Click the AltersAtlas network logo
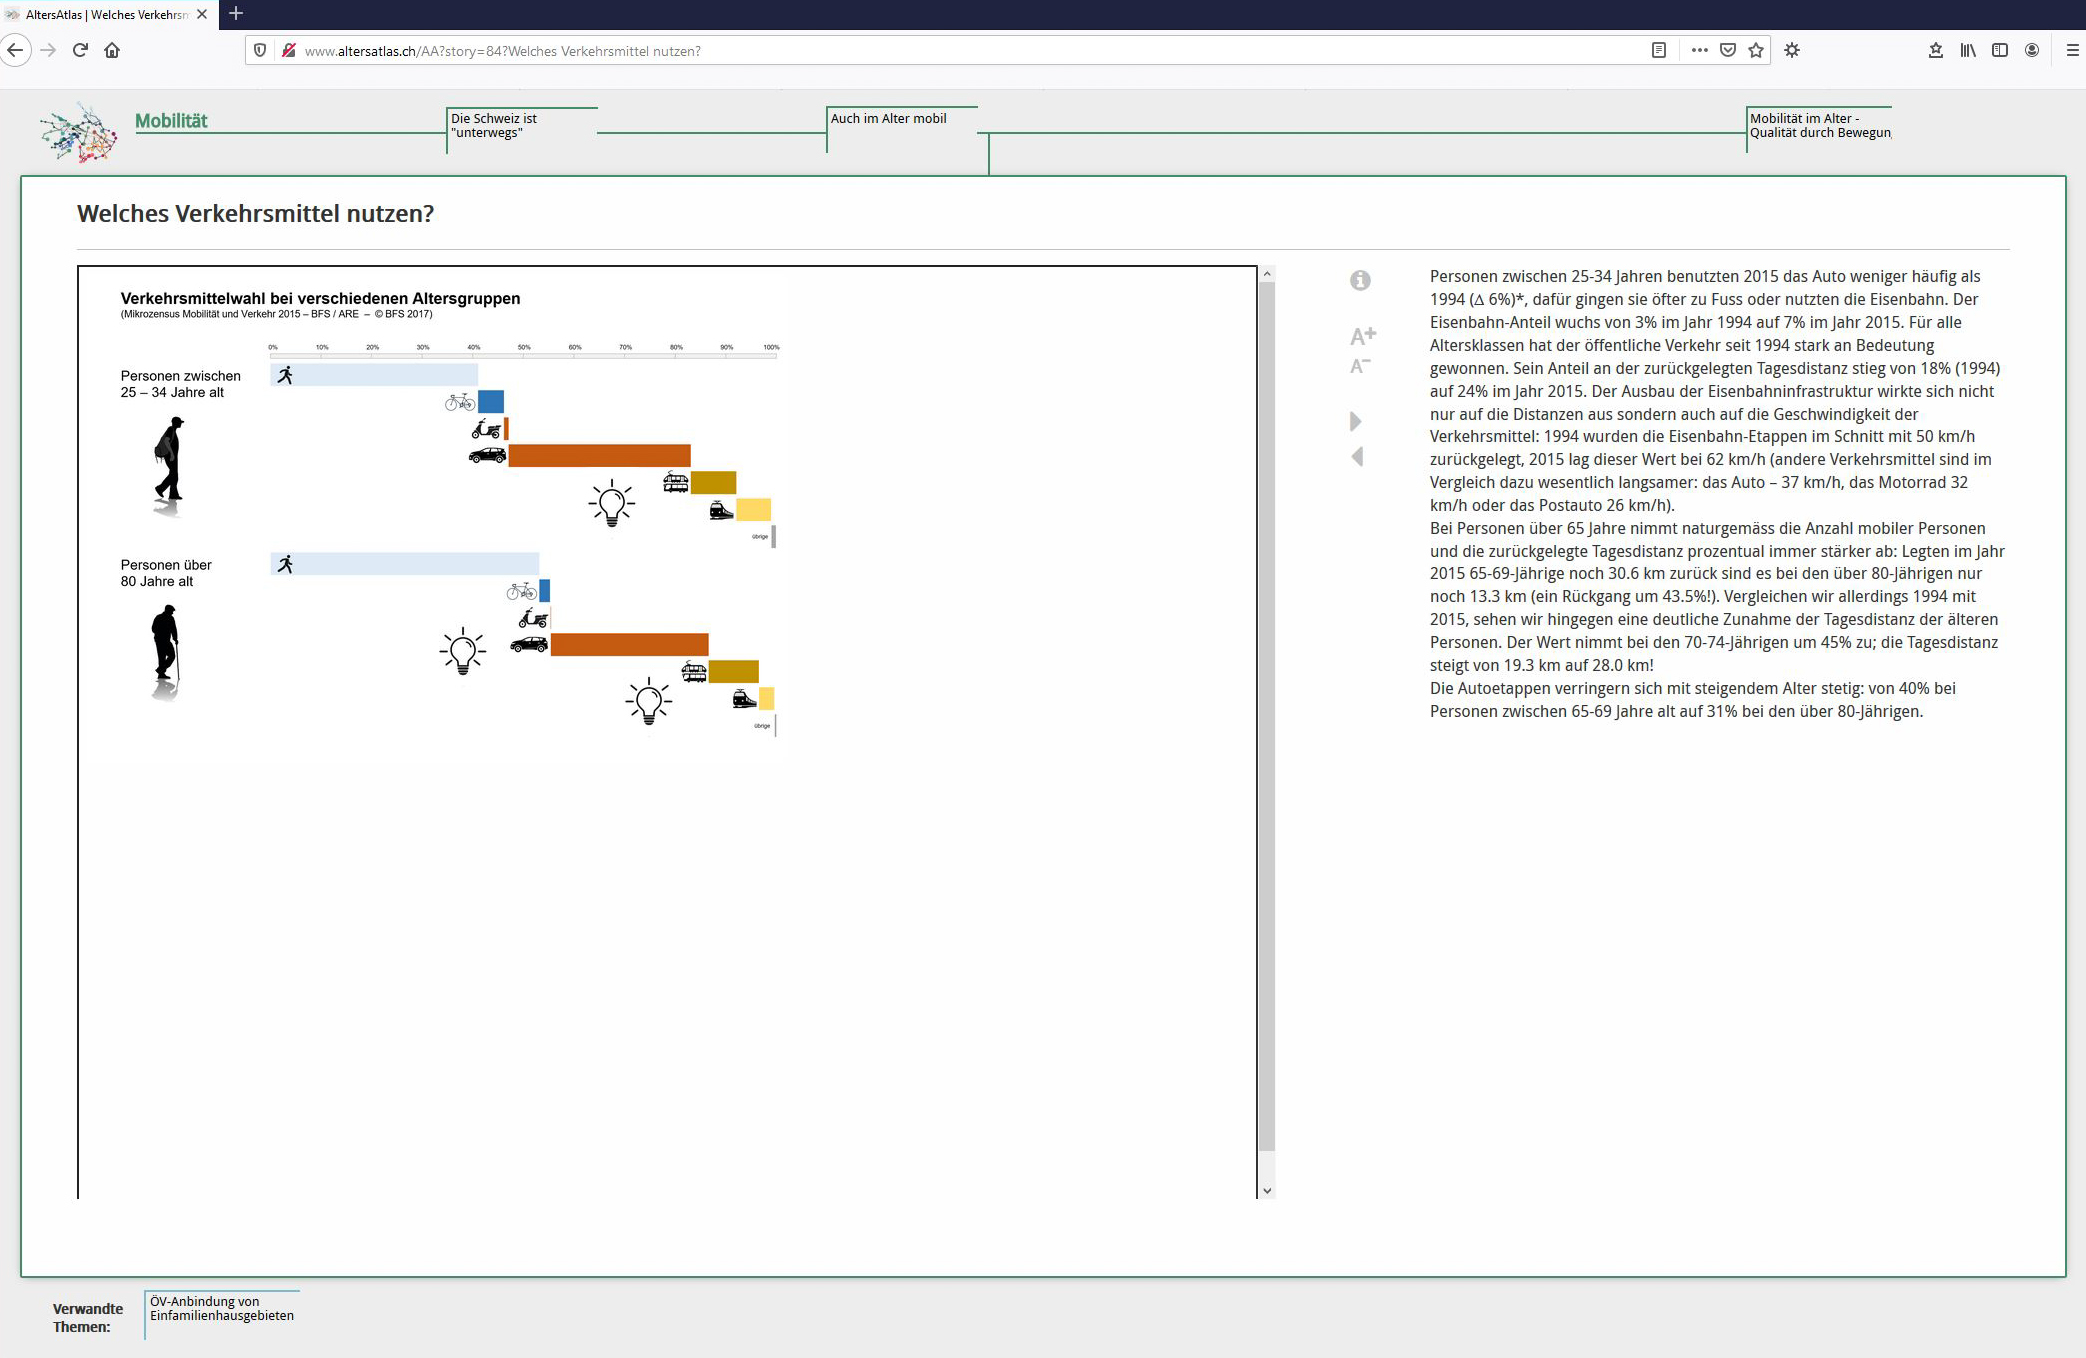The width and height of the screenshot is (2086, 1358). (x=79, y=132)
